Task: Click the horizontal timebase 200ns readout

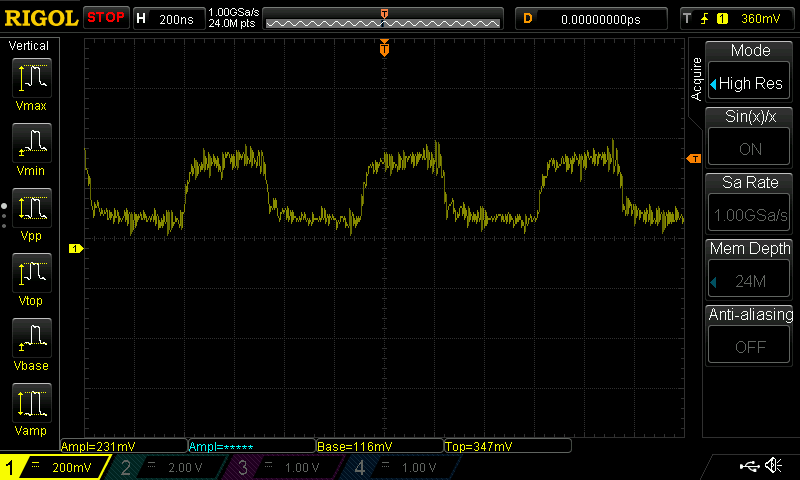Action: click(176, 20)
